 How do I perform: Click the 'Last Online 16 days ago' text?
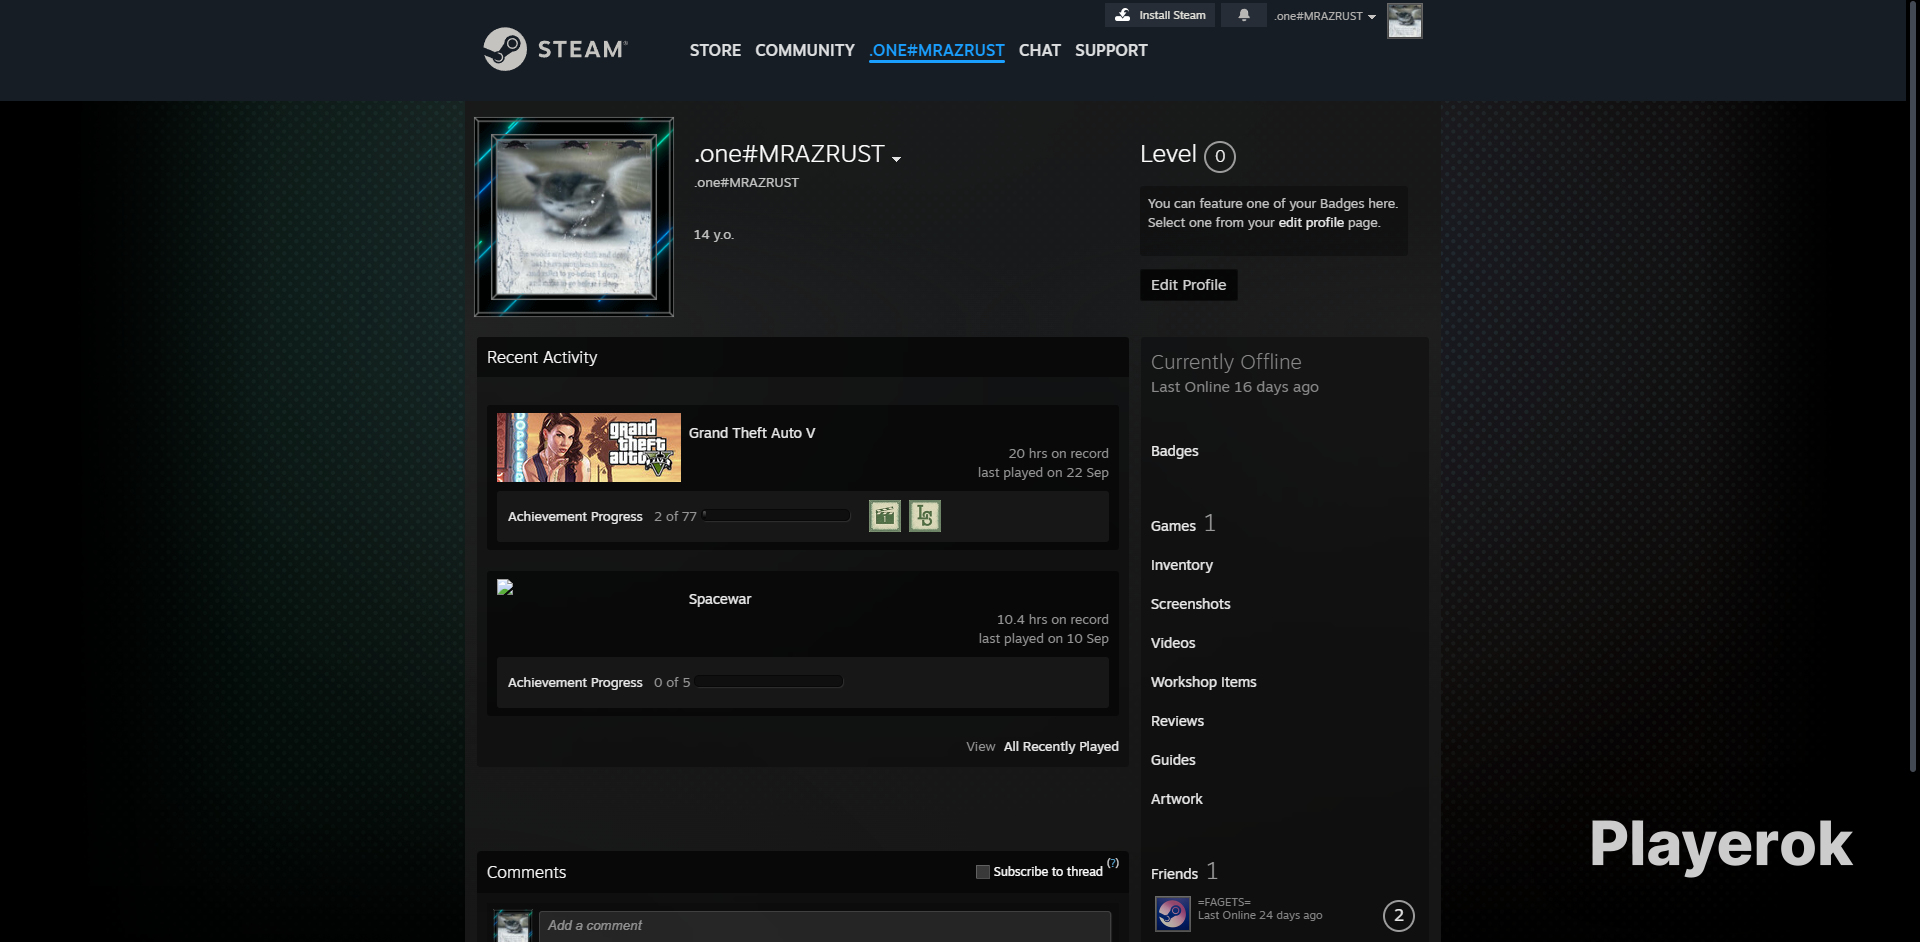[x=1235, y=387]
